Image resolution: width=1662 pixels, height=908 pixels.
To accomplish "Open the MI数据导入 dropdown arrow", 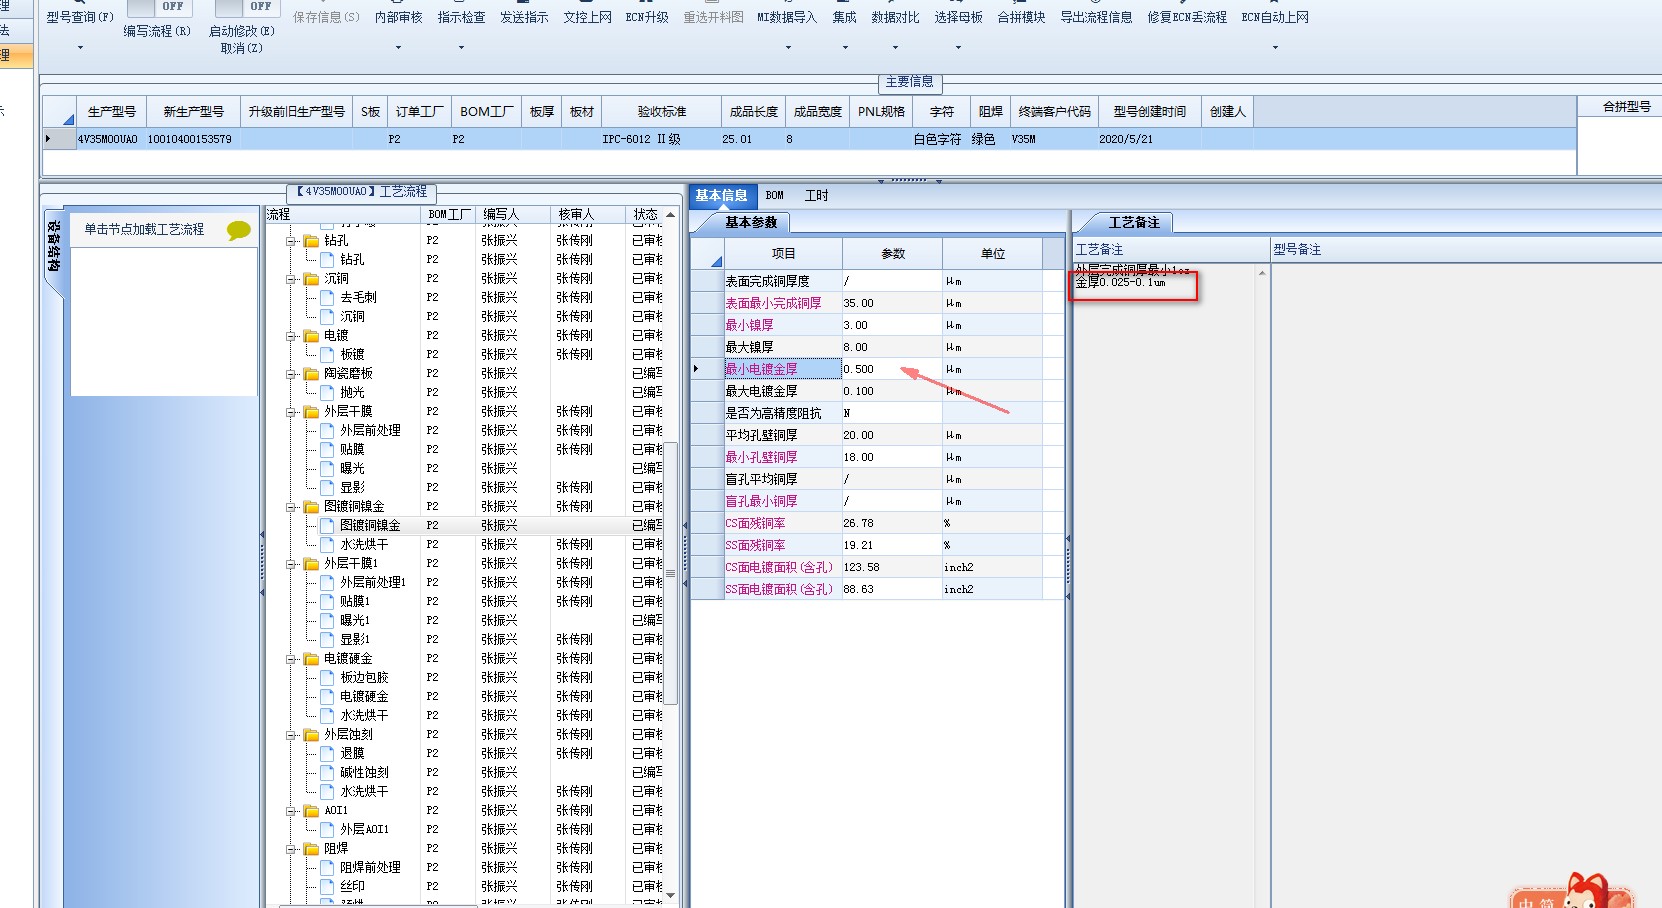I will coord(787,47).
